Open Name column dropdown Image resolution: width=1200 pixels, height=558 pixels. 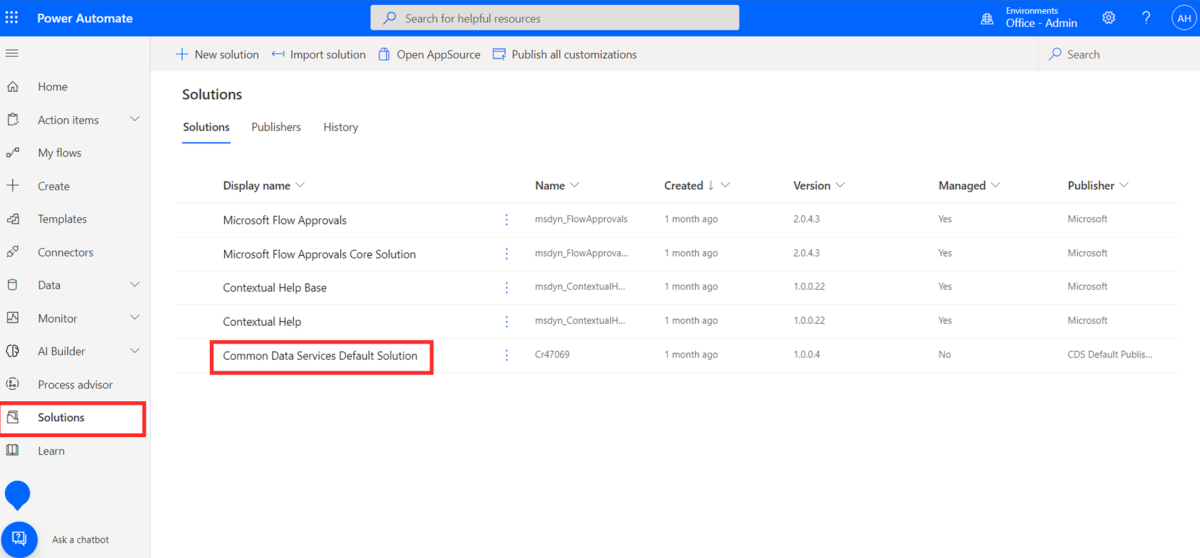pos(575,185)
